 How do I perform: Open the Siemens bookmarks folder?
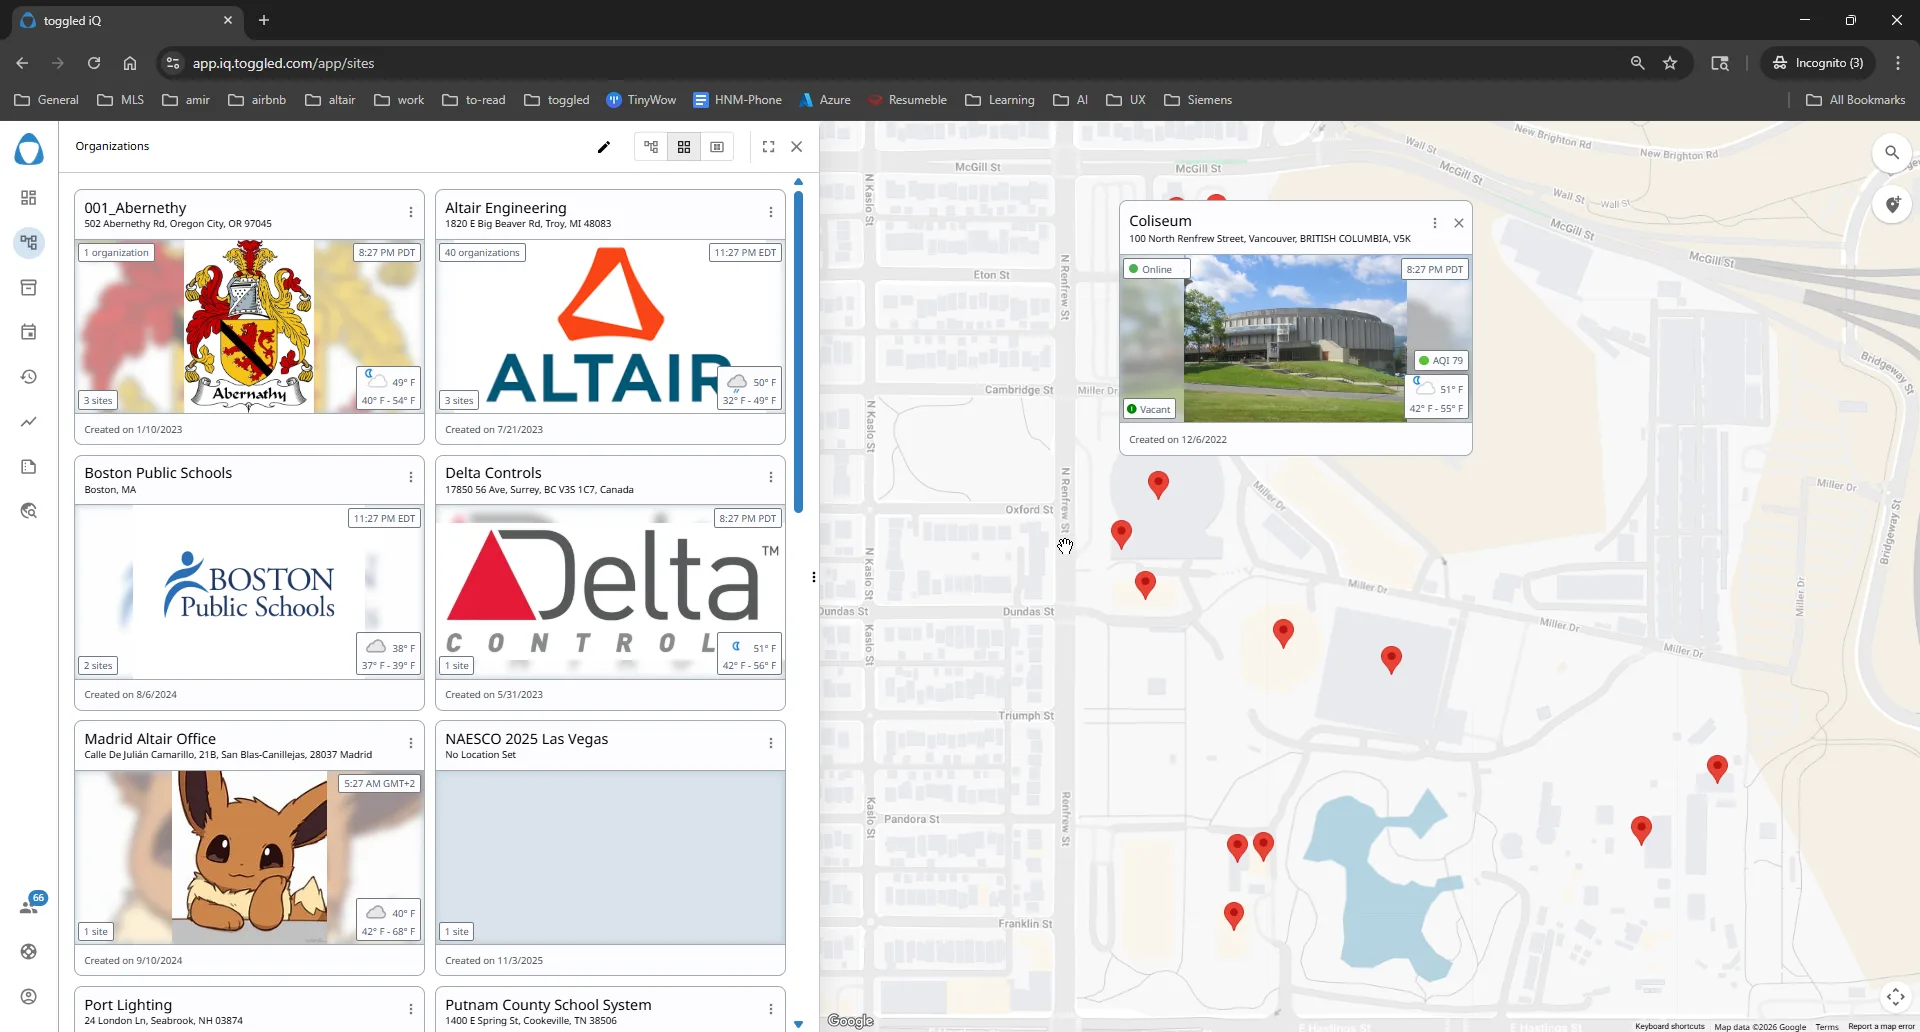pos(1198,100)
